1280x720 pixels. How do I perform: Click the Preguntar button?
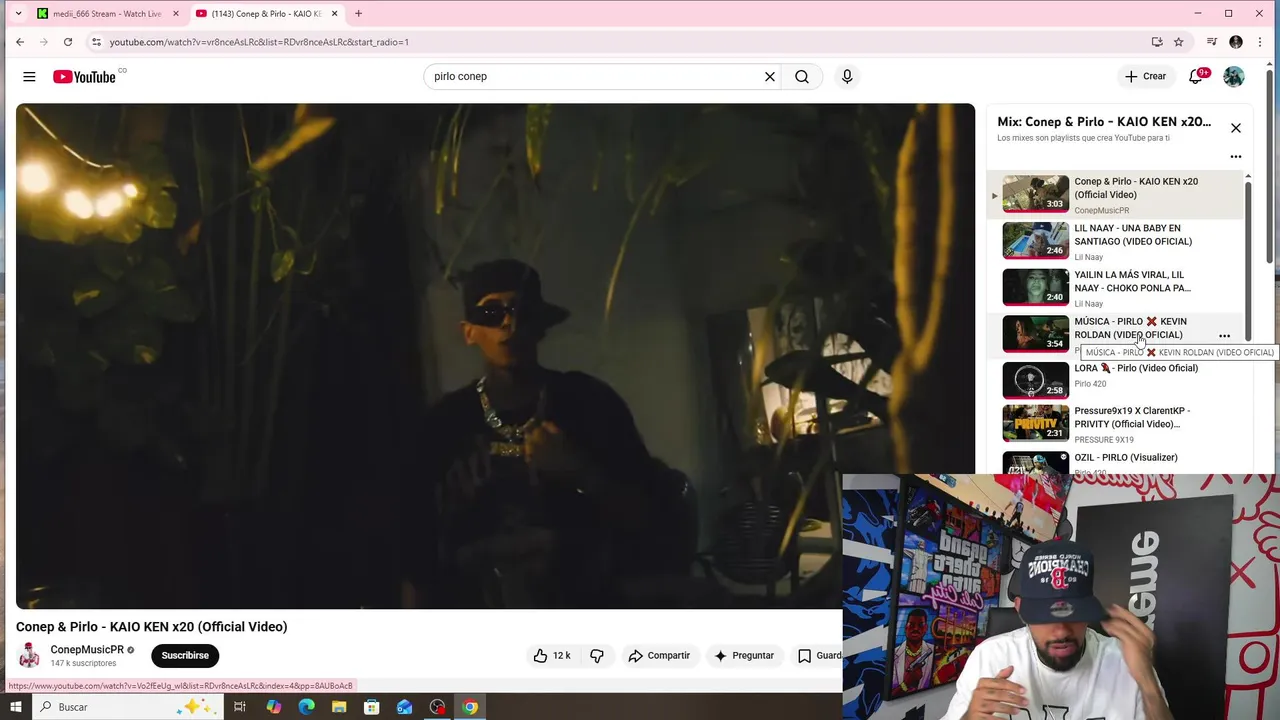coord(743,656)
